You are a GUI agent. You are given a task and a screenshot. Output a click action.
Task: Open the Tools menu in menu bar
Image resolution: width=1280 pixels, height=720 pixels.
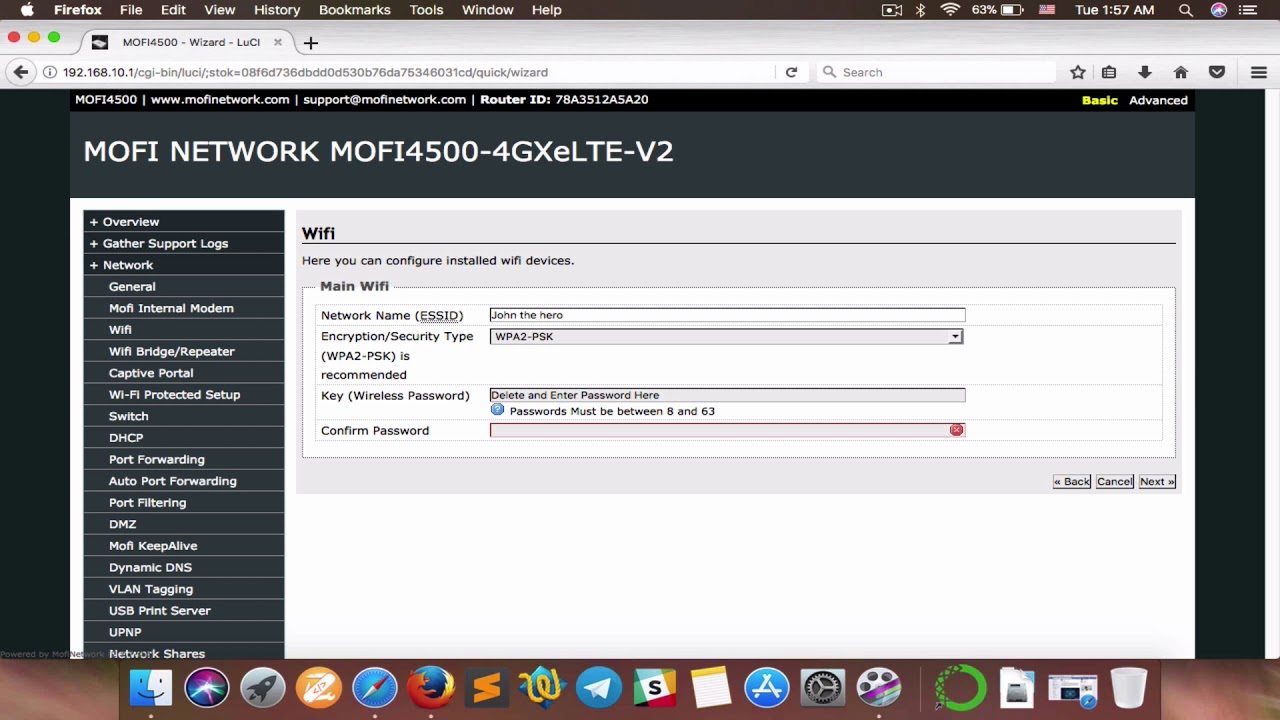coord(426,10)
